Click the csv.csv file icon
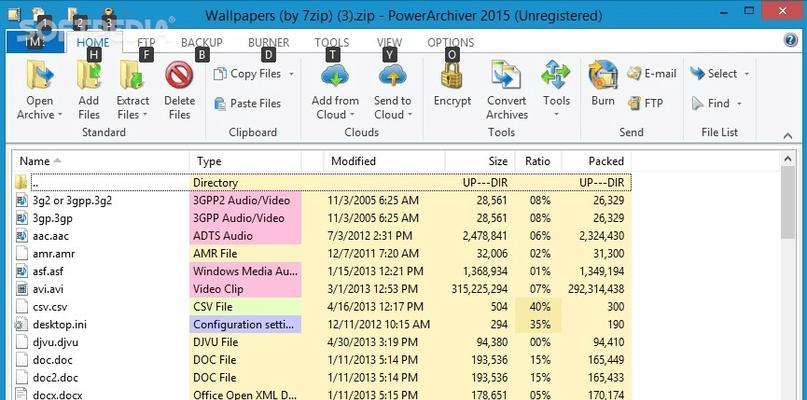 (21, 307)
